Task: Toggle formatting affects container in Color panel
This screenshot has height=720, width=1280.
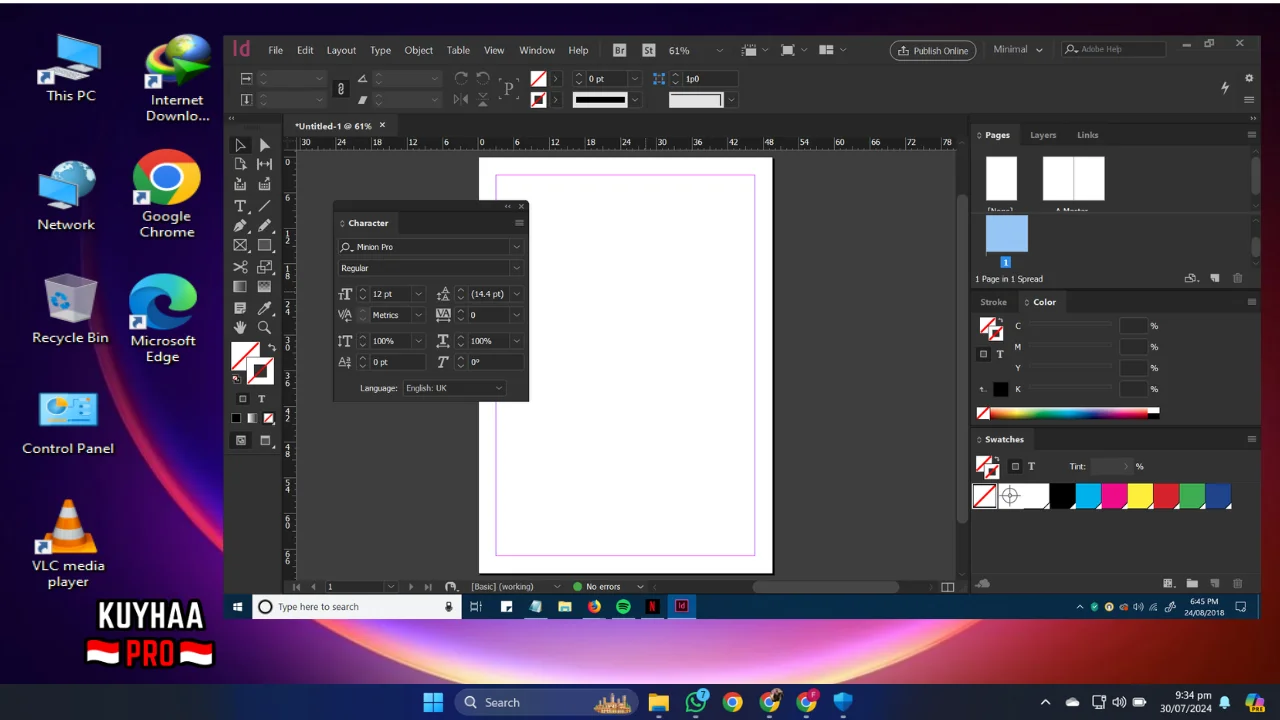Action: (x=983, y=354)
